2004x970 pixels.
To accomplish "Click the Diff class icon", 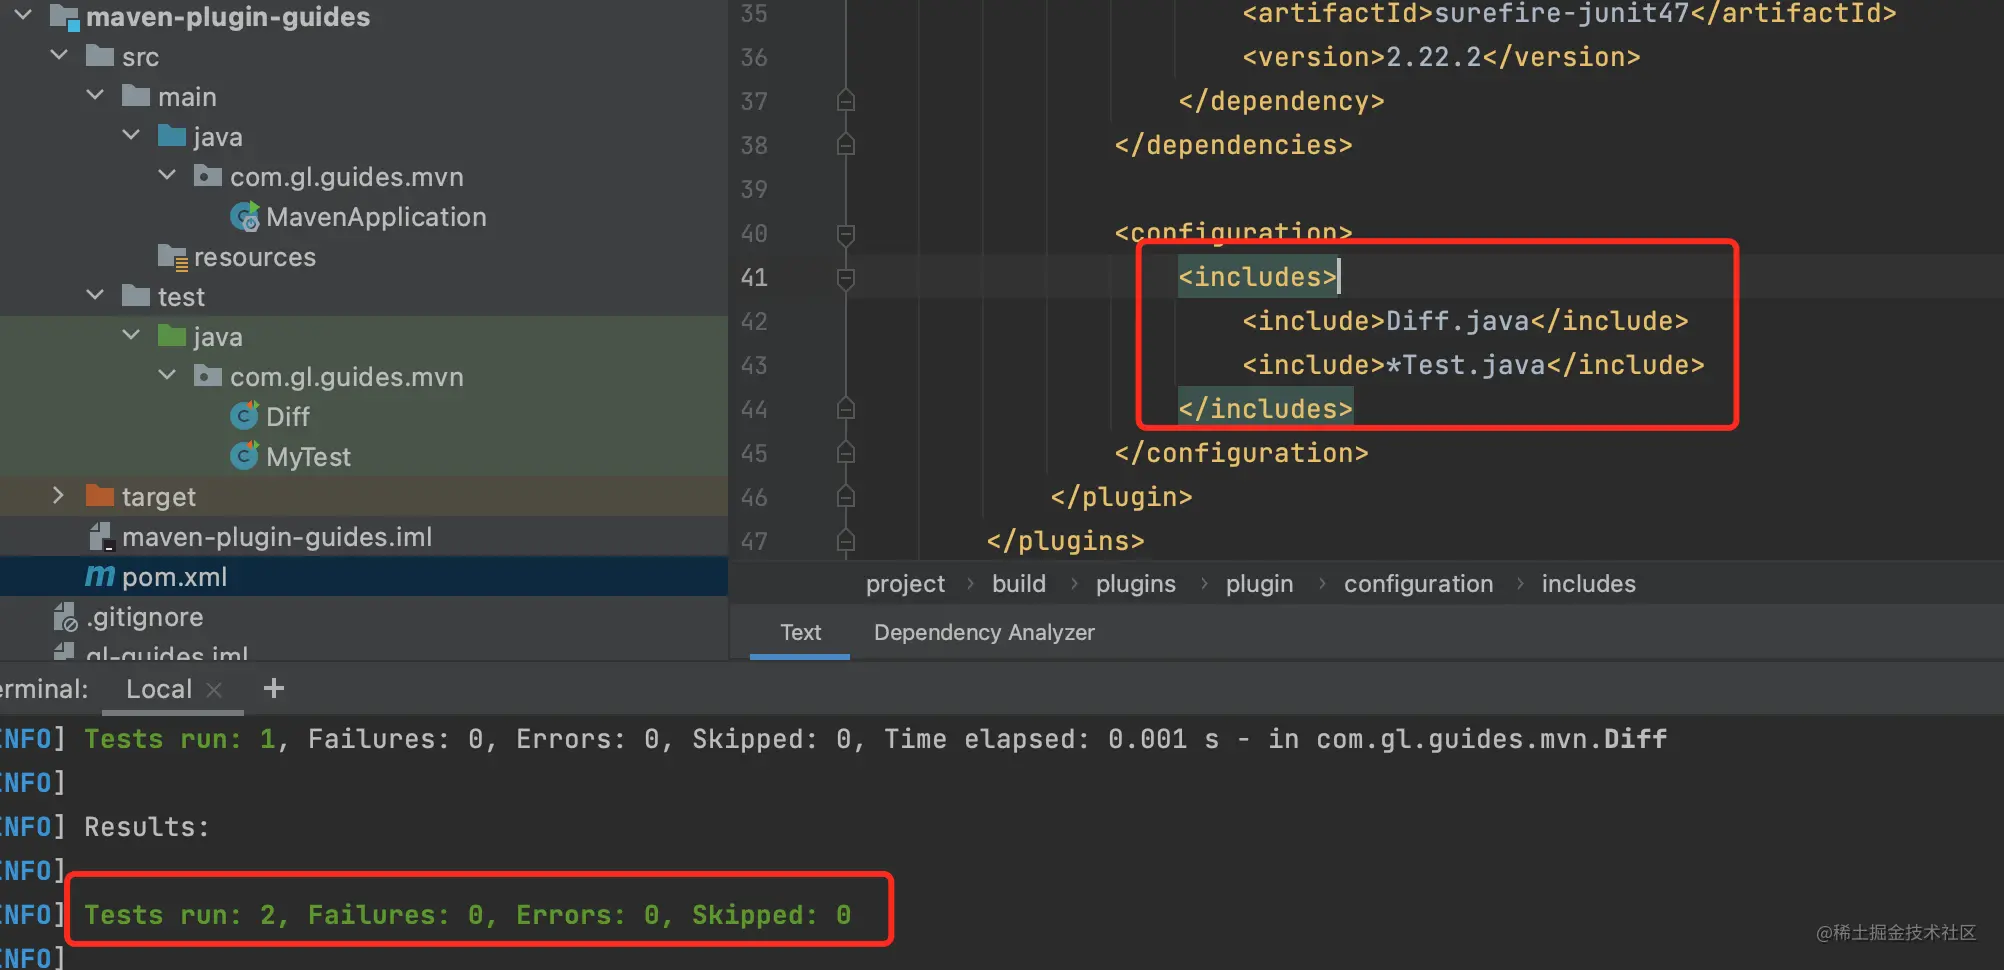I will point(245,415).
